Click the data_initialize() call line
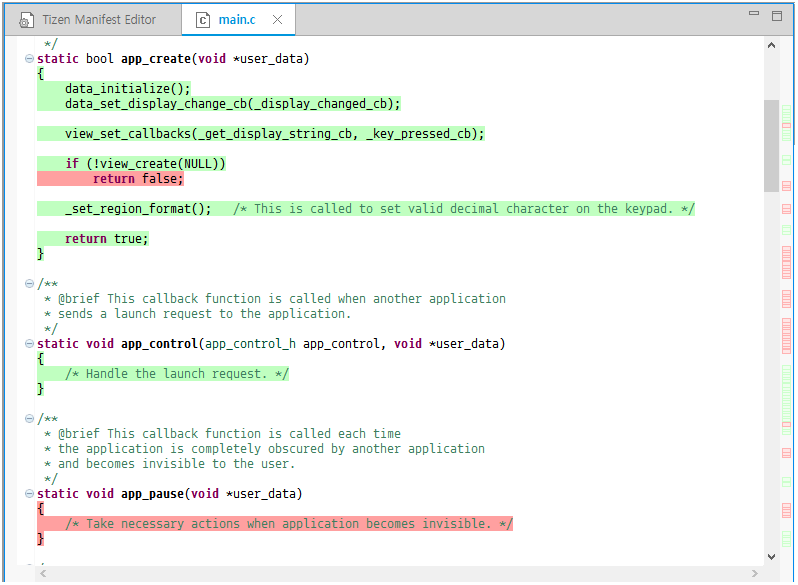Viewport: 798px width, 585px height. click(x=127, y=89)
